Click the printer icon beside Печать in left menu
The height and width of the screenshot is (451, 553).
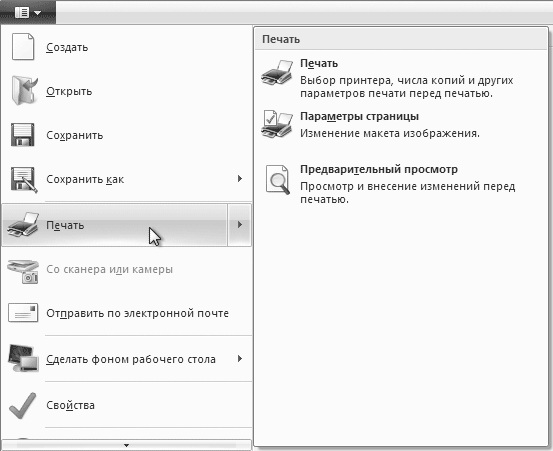click(23, 225)
